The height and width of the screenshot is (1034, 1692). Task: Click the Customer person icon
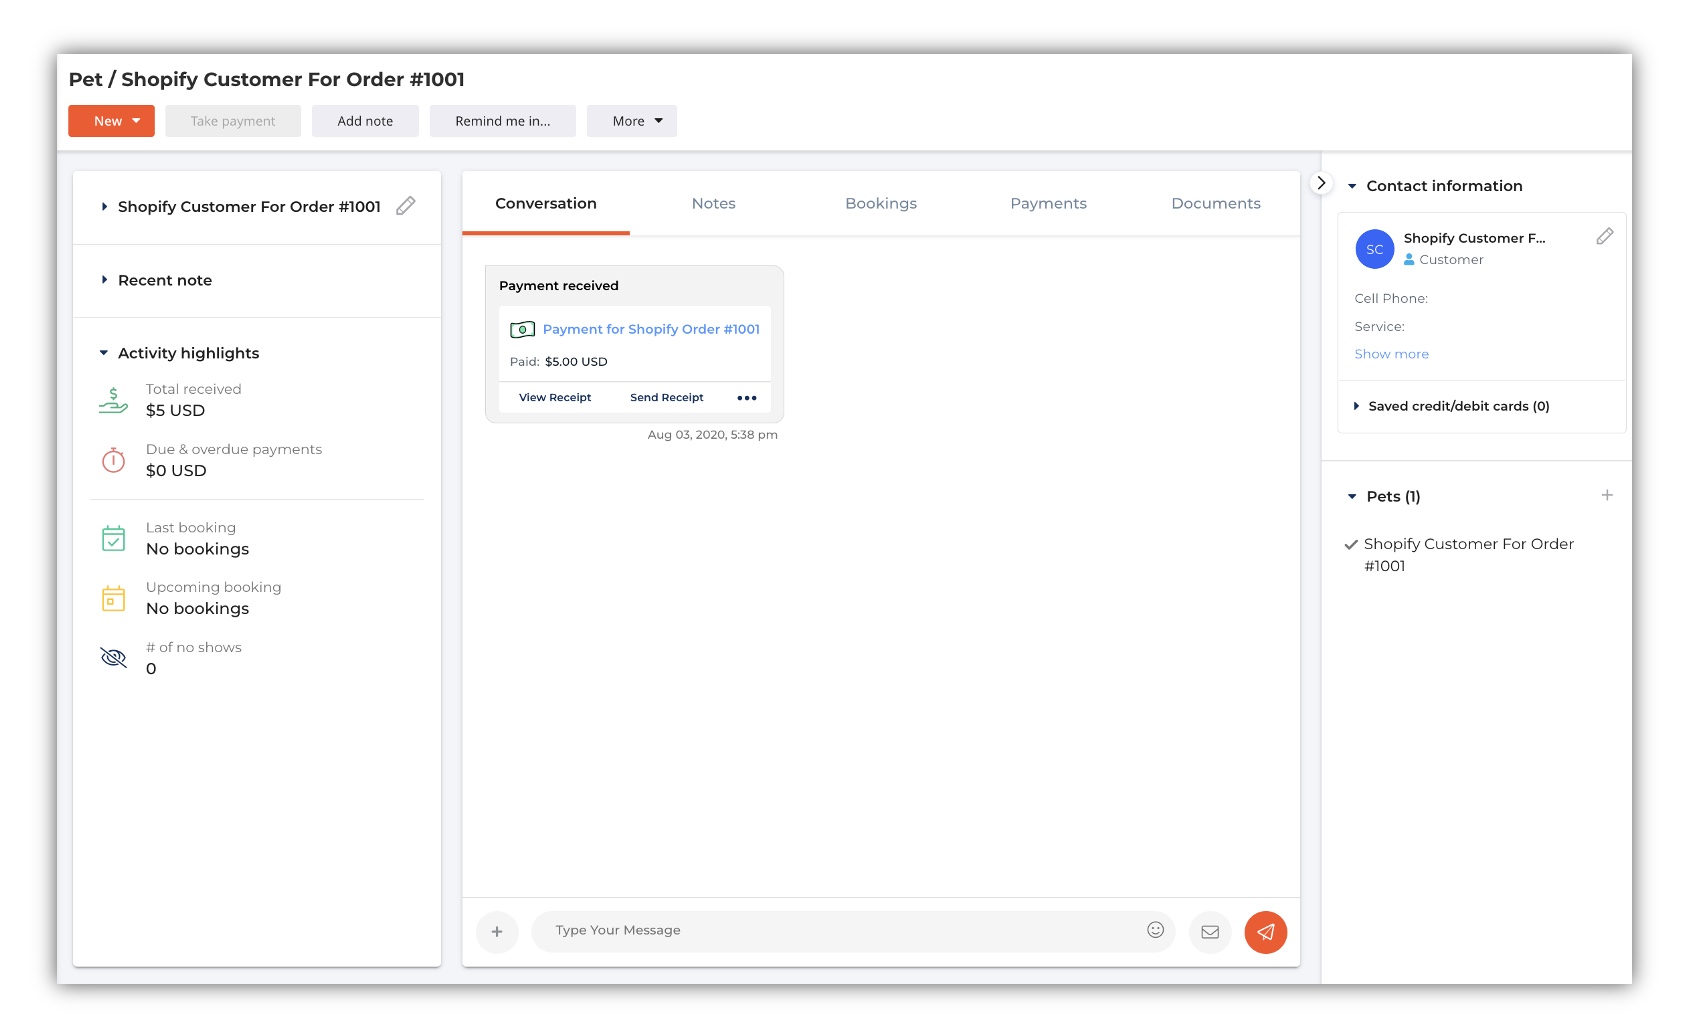tap(1409, 259)
